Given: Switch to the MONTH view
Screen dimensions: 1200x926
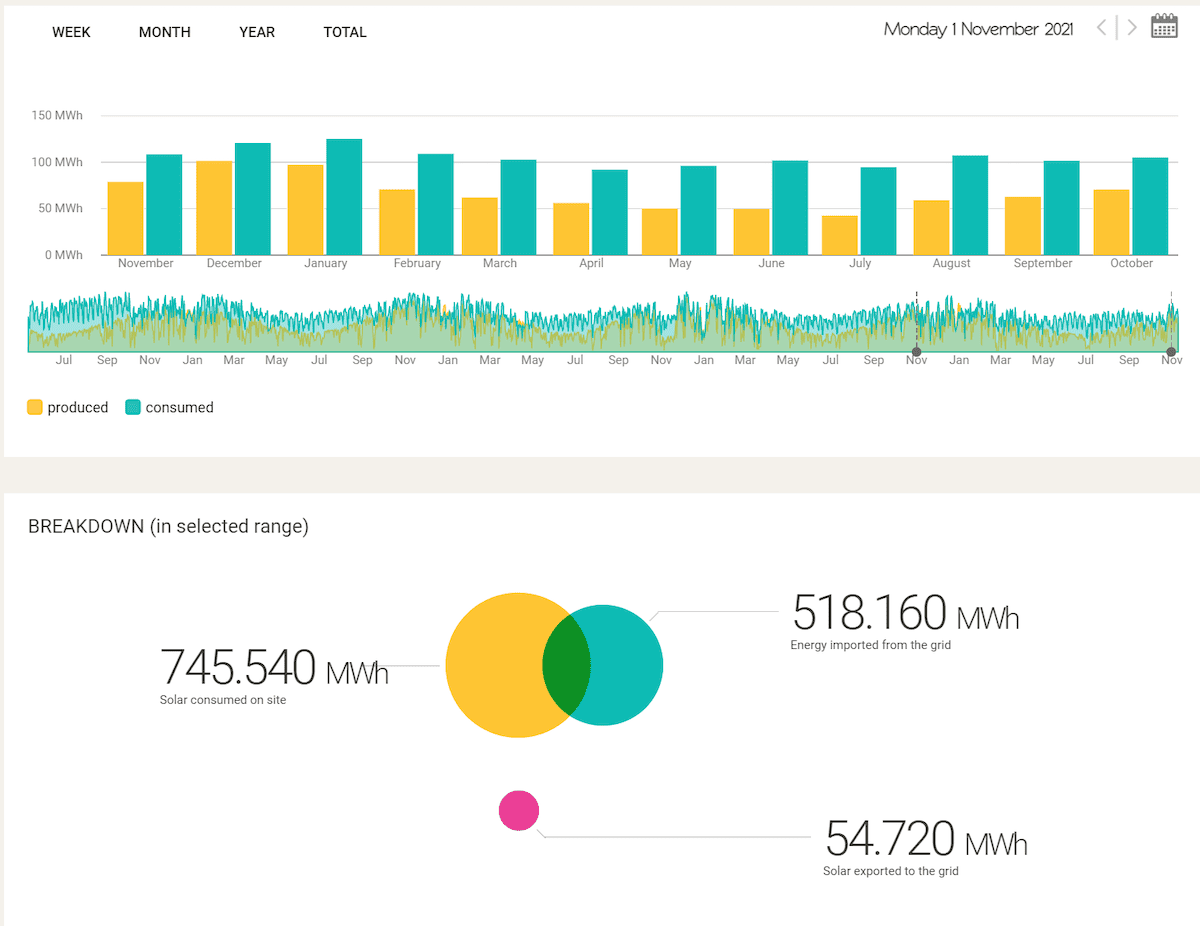Looking at the screenshot, I should click(x=165, y=32).
